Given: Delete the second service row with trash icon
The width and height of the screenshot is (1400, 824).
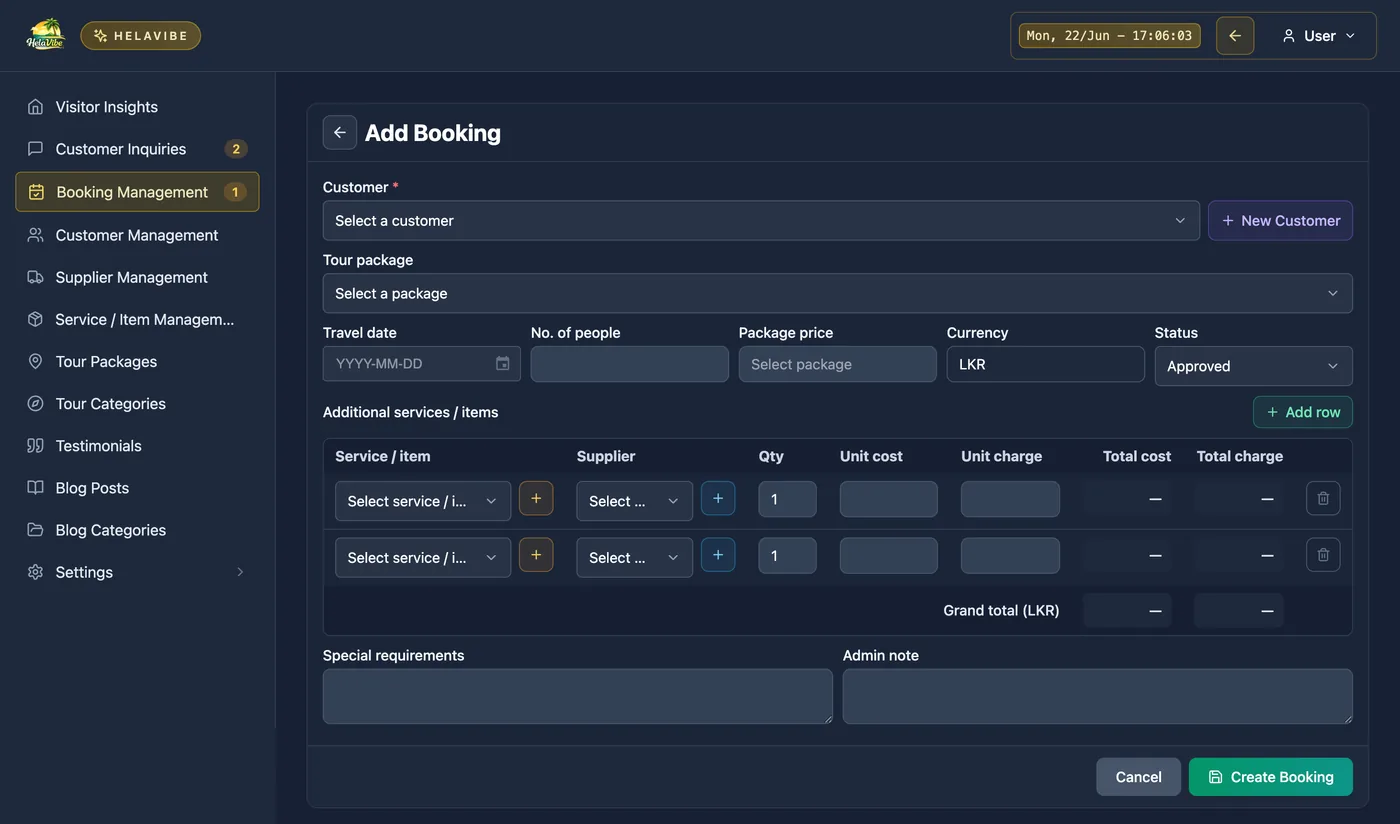Looking at the screenshot, I should point(1323,555).
